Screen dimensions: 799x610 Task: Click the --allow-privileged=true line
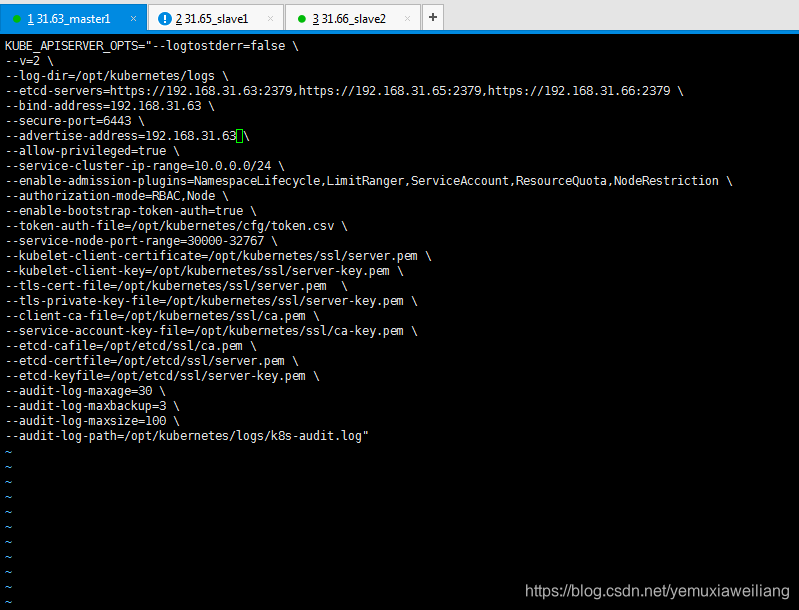pyautogui.click(x=92, y=151)
